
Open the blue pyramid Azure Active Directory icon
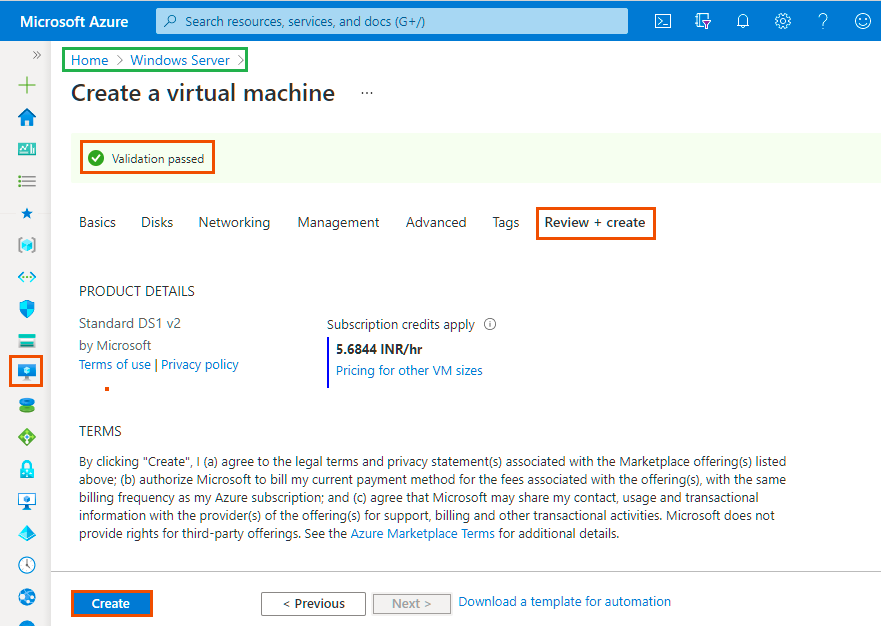(27, 533)
